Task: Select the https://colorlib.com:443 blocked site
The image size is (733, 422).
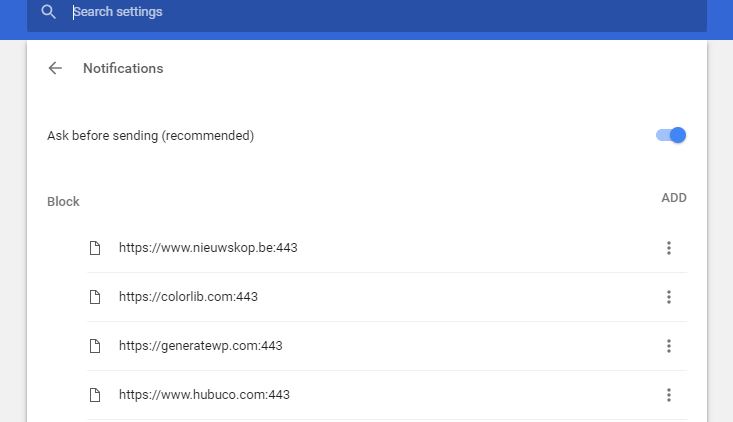Action: coord(189,297)
